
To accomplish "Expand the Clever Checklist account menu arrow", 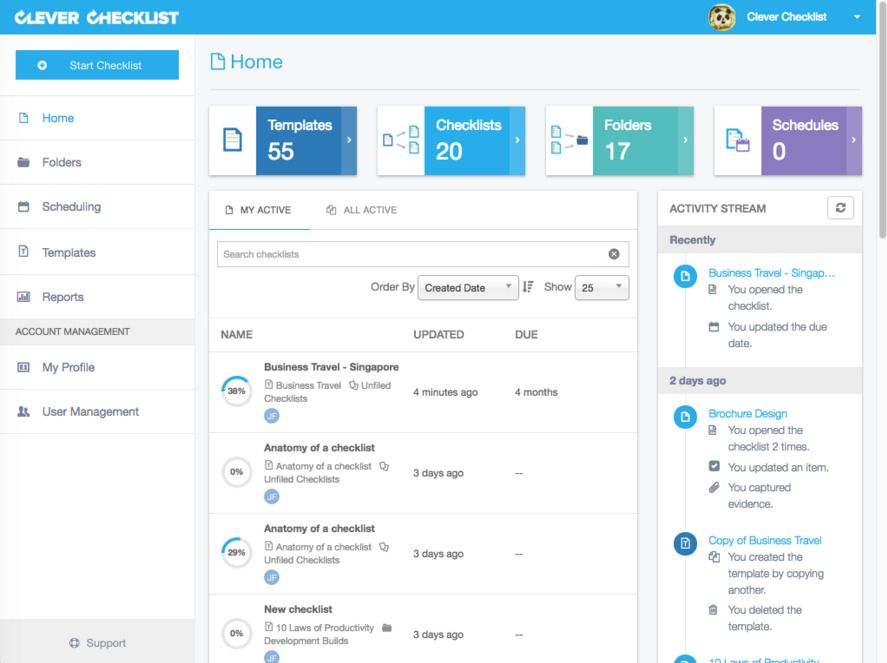I will (x=857, y=17).
